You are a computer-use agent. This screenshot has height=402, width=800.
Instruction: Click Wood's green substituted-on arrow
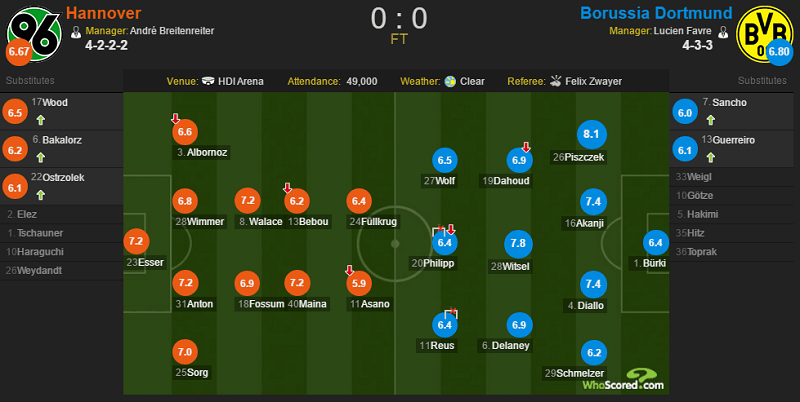[41, 120]
